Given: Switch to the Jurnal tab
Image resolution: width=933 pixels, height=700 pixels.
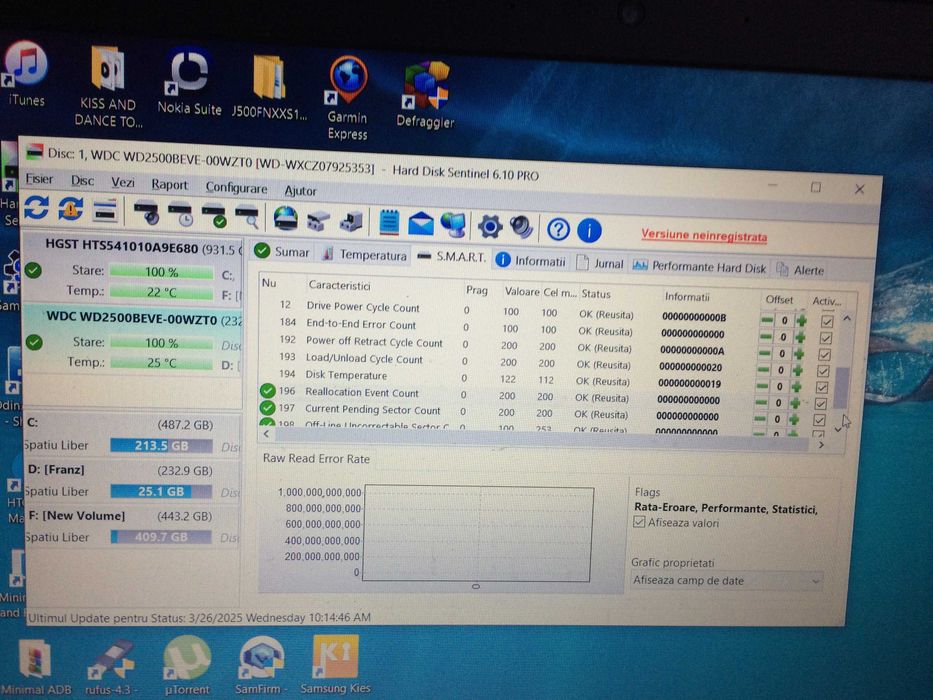Looking at the screenshot, I should [599, 263].
